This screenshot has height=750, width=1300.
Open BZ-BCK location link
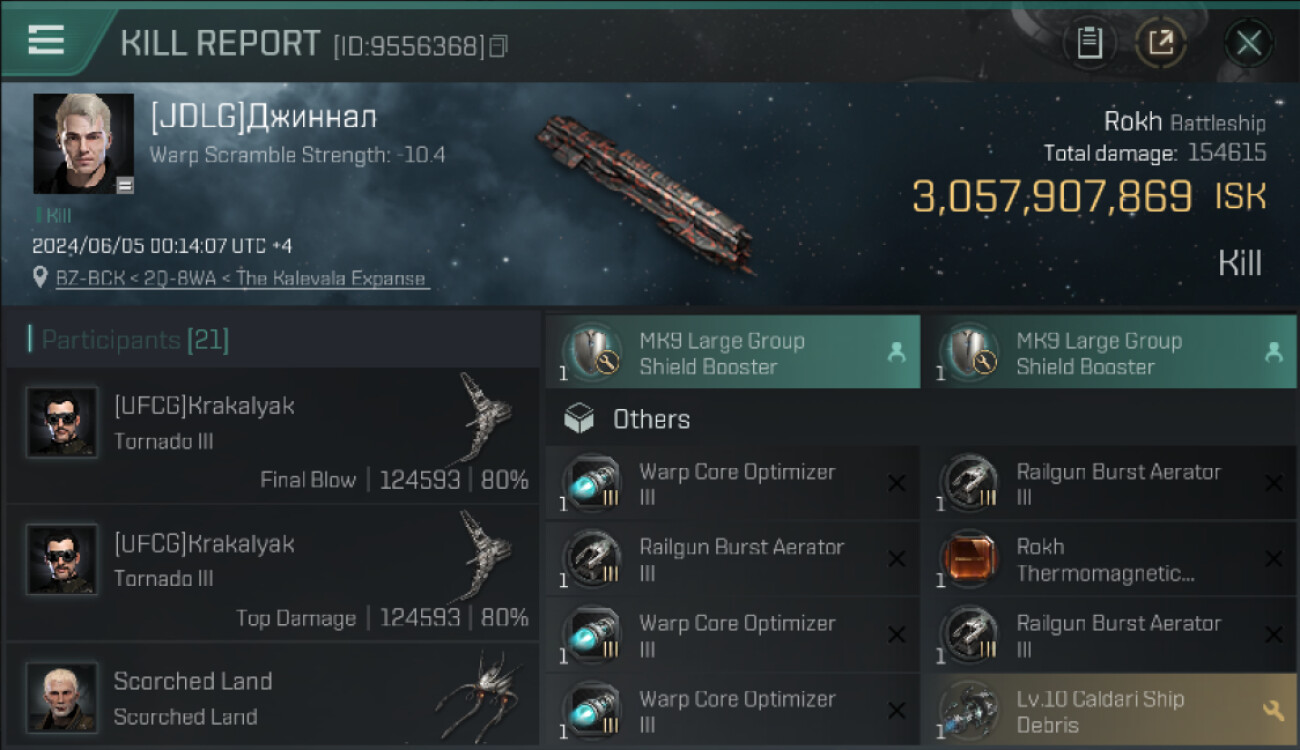(242, 279)
